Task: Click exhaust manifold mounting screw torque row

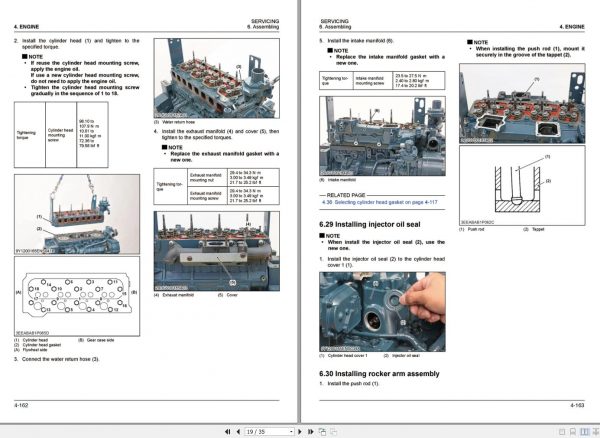Action: click(233, 195)
